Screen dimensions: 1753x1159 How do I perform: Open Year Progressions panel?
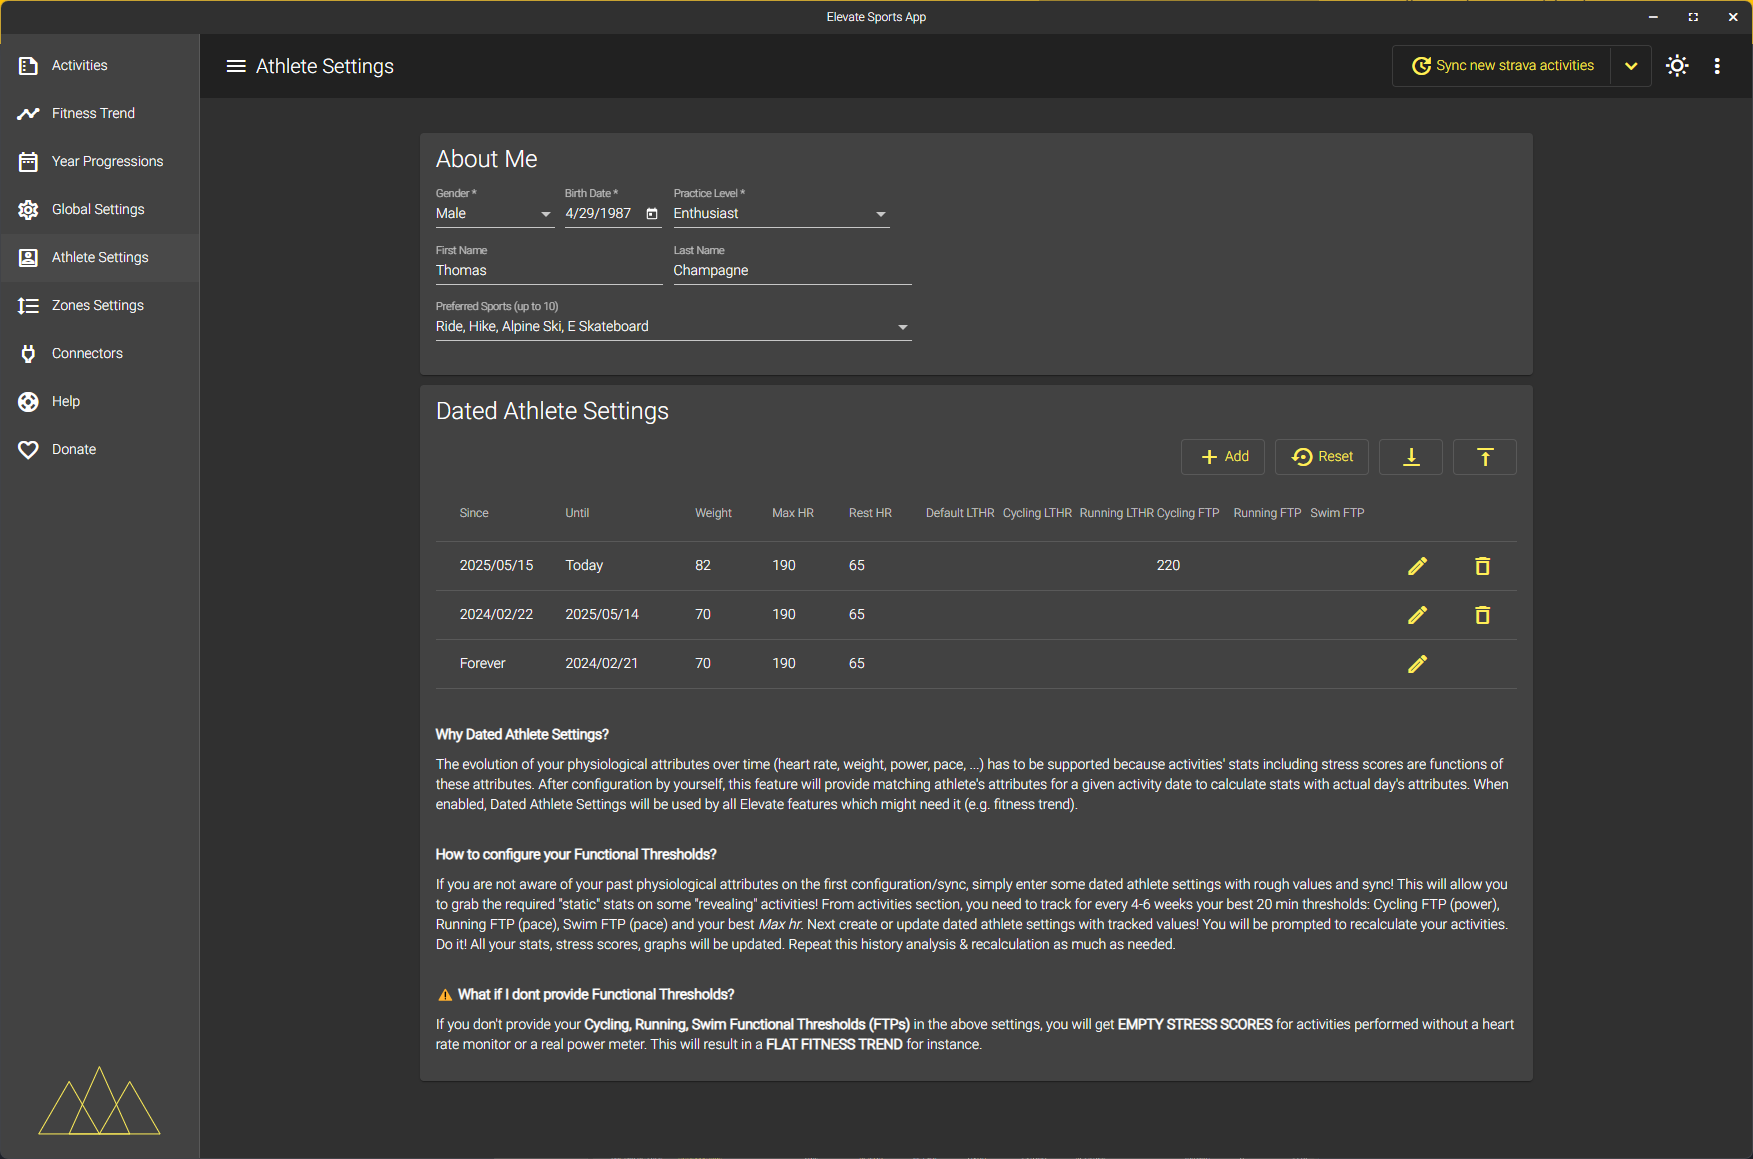[107, 161]
